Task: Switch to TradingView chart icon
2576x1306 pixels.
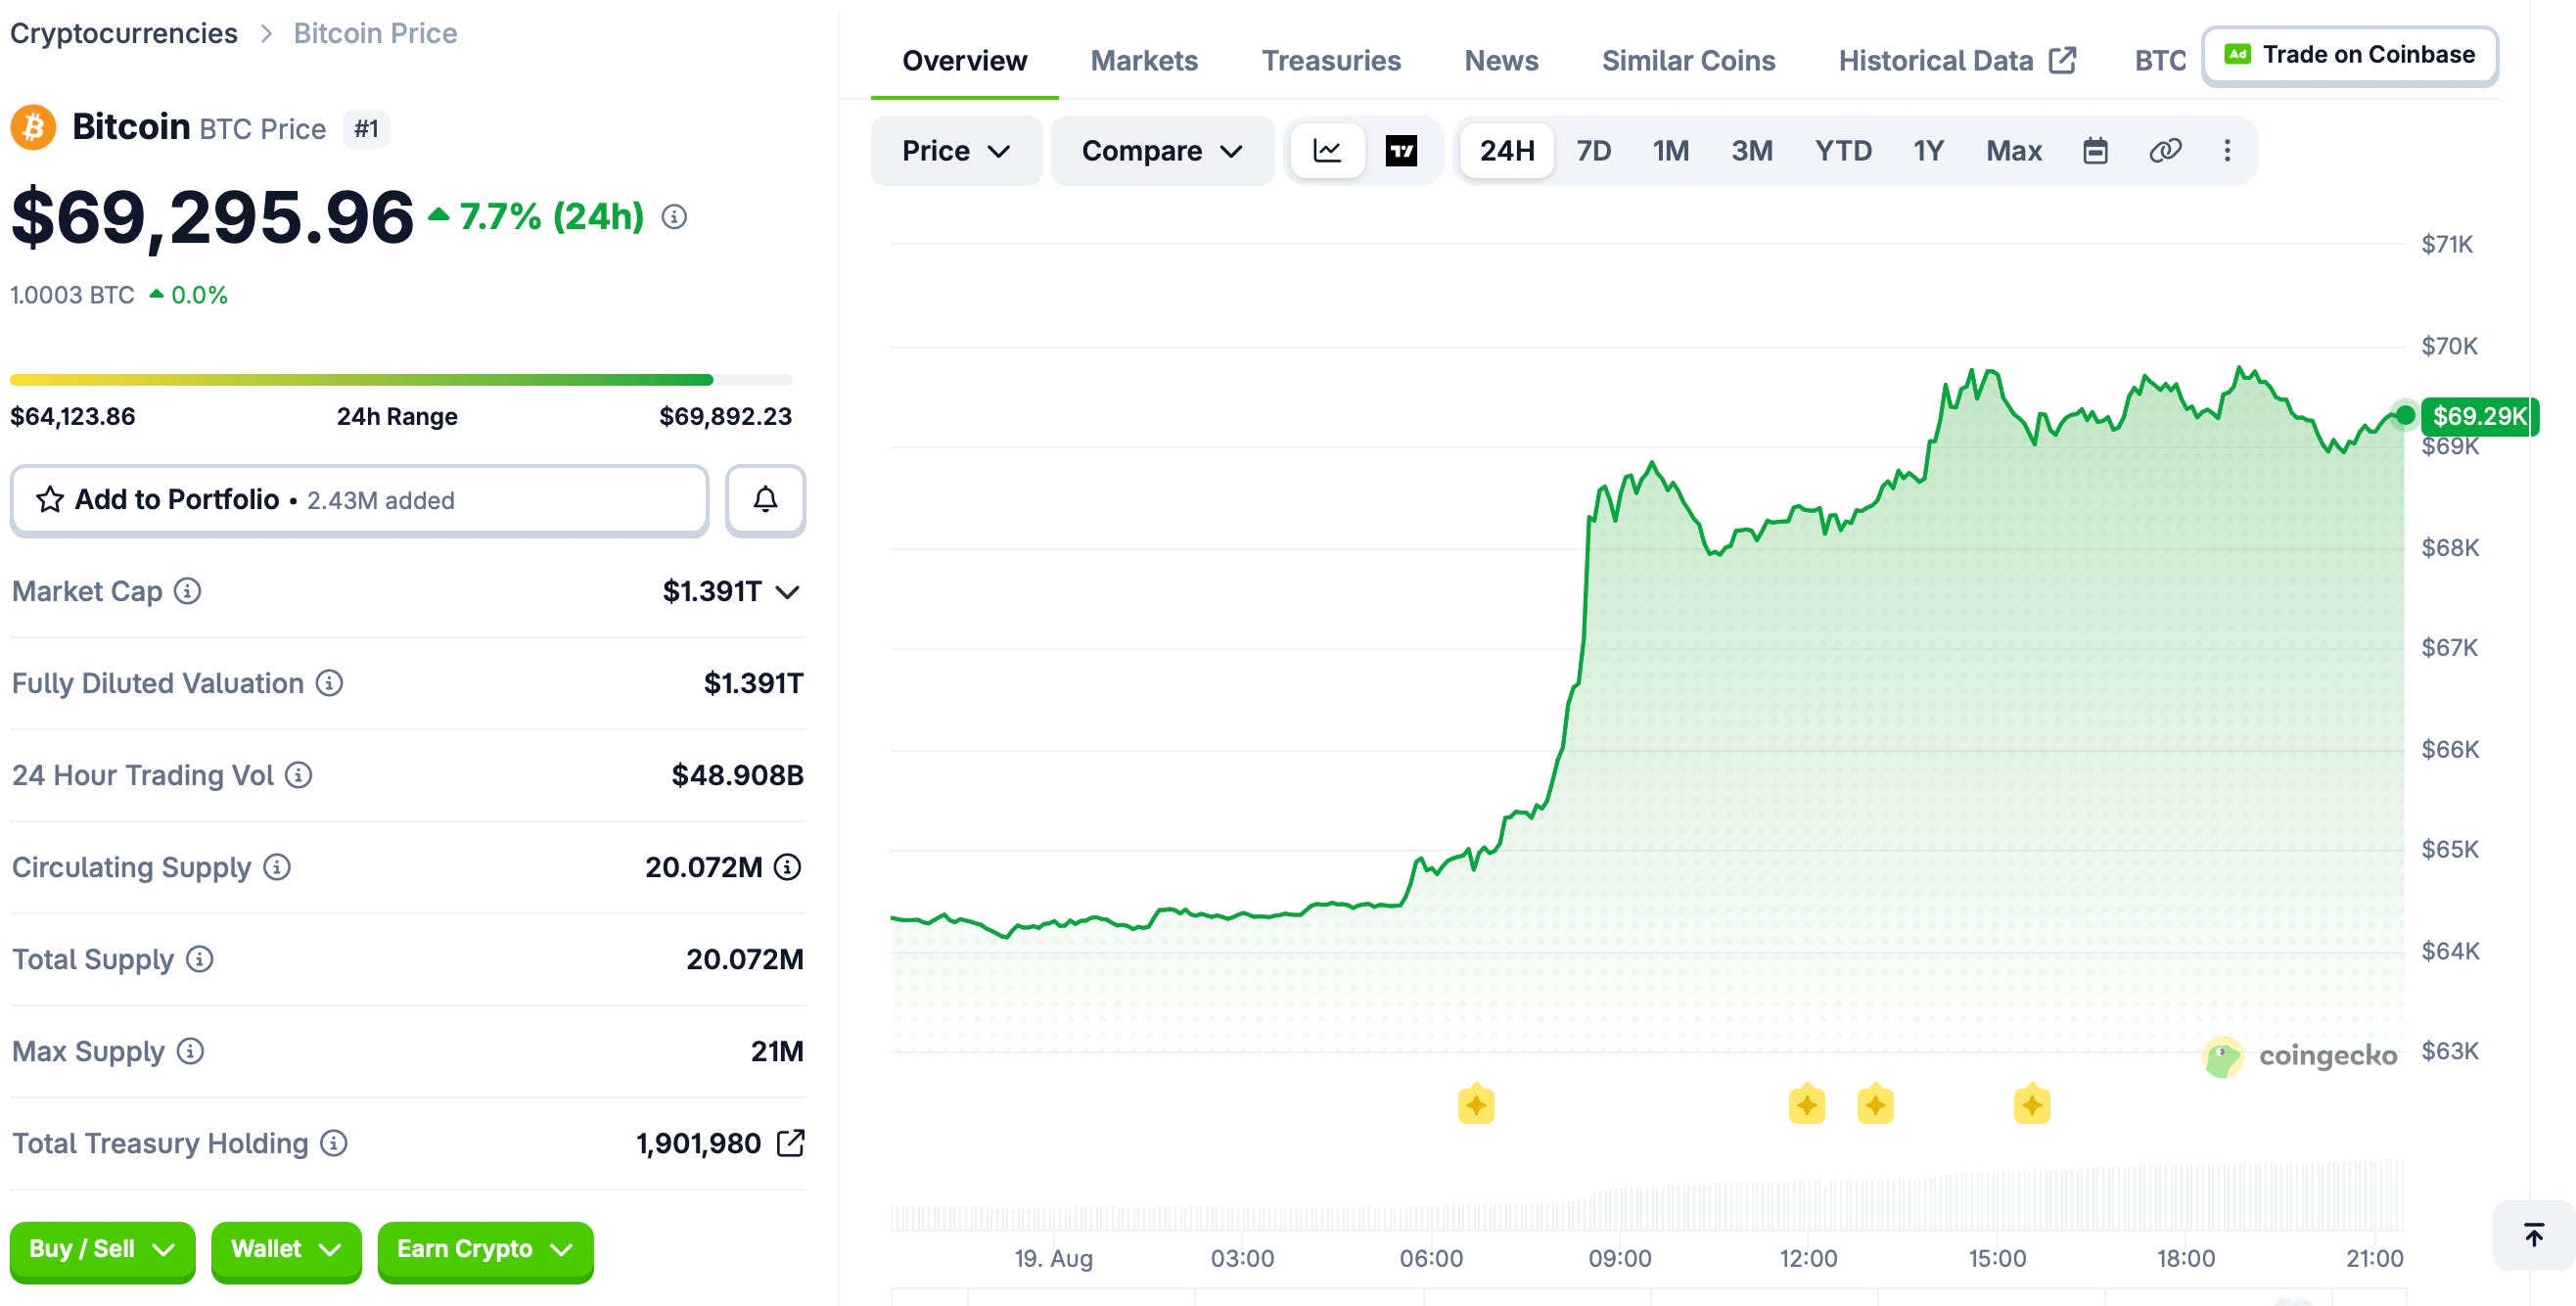Action: (x=1401, y=151)
